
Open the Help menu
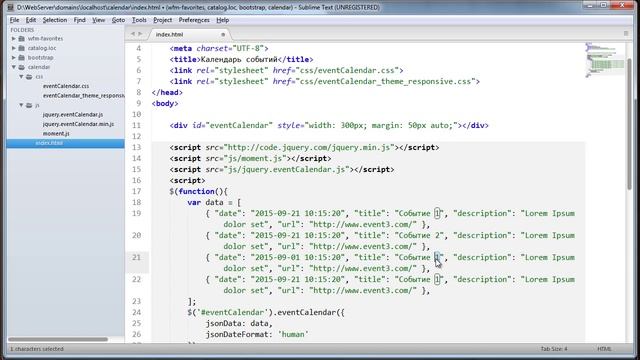click(x=222, y=20)
